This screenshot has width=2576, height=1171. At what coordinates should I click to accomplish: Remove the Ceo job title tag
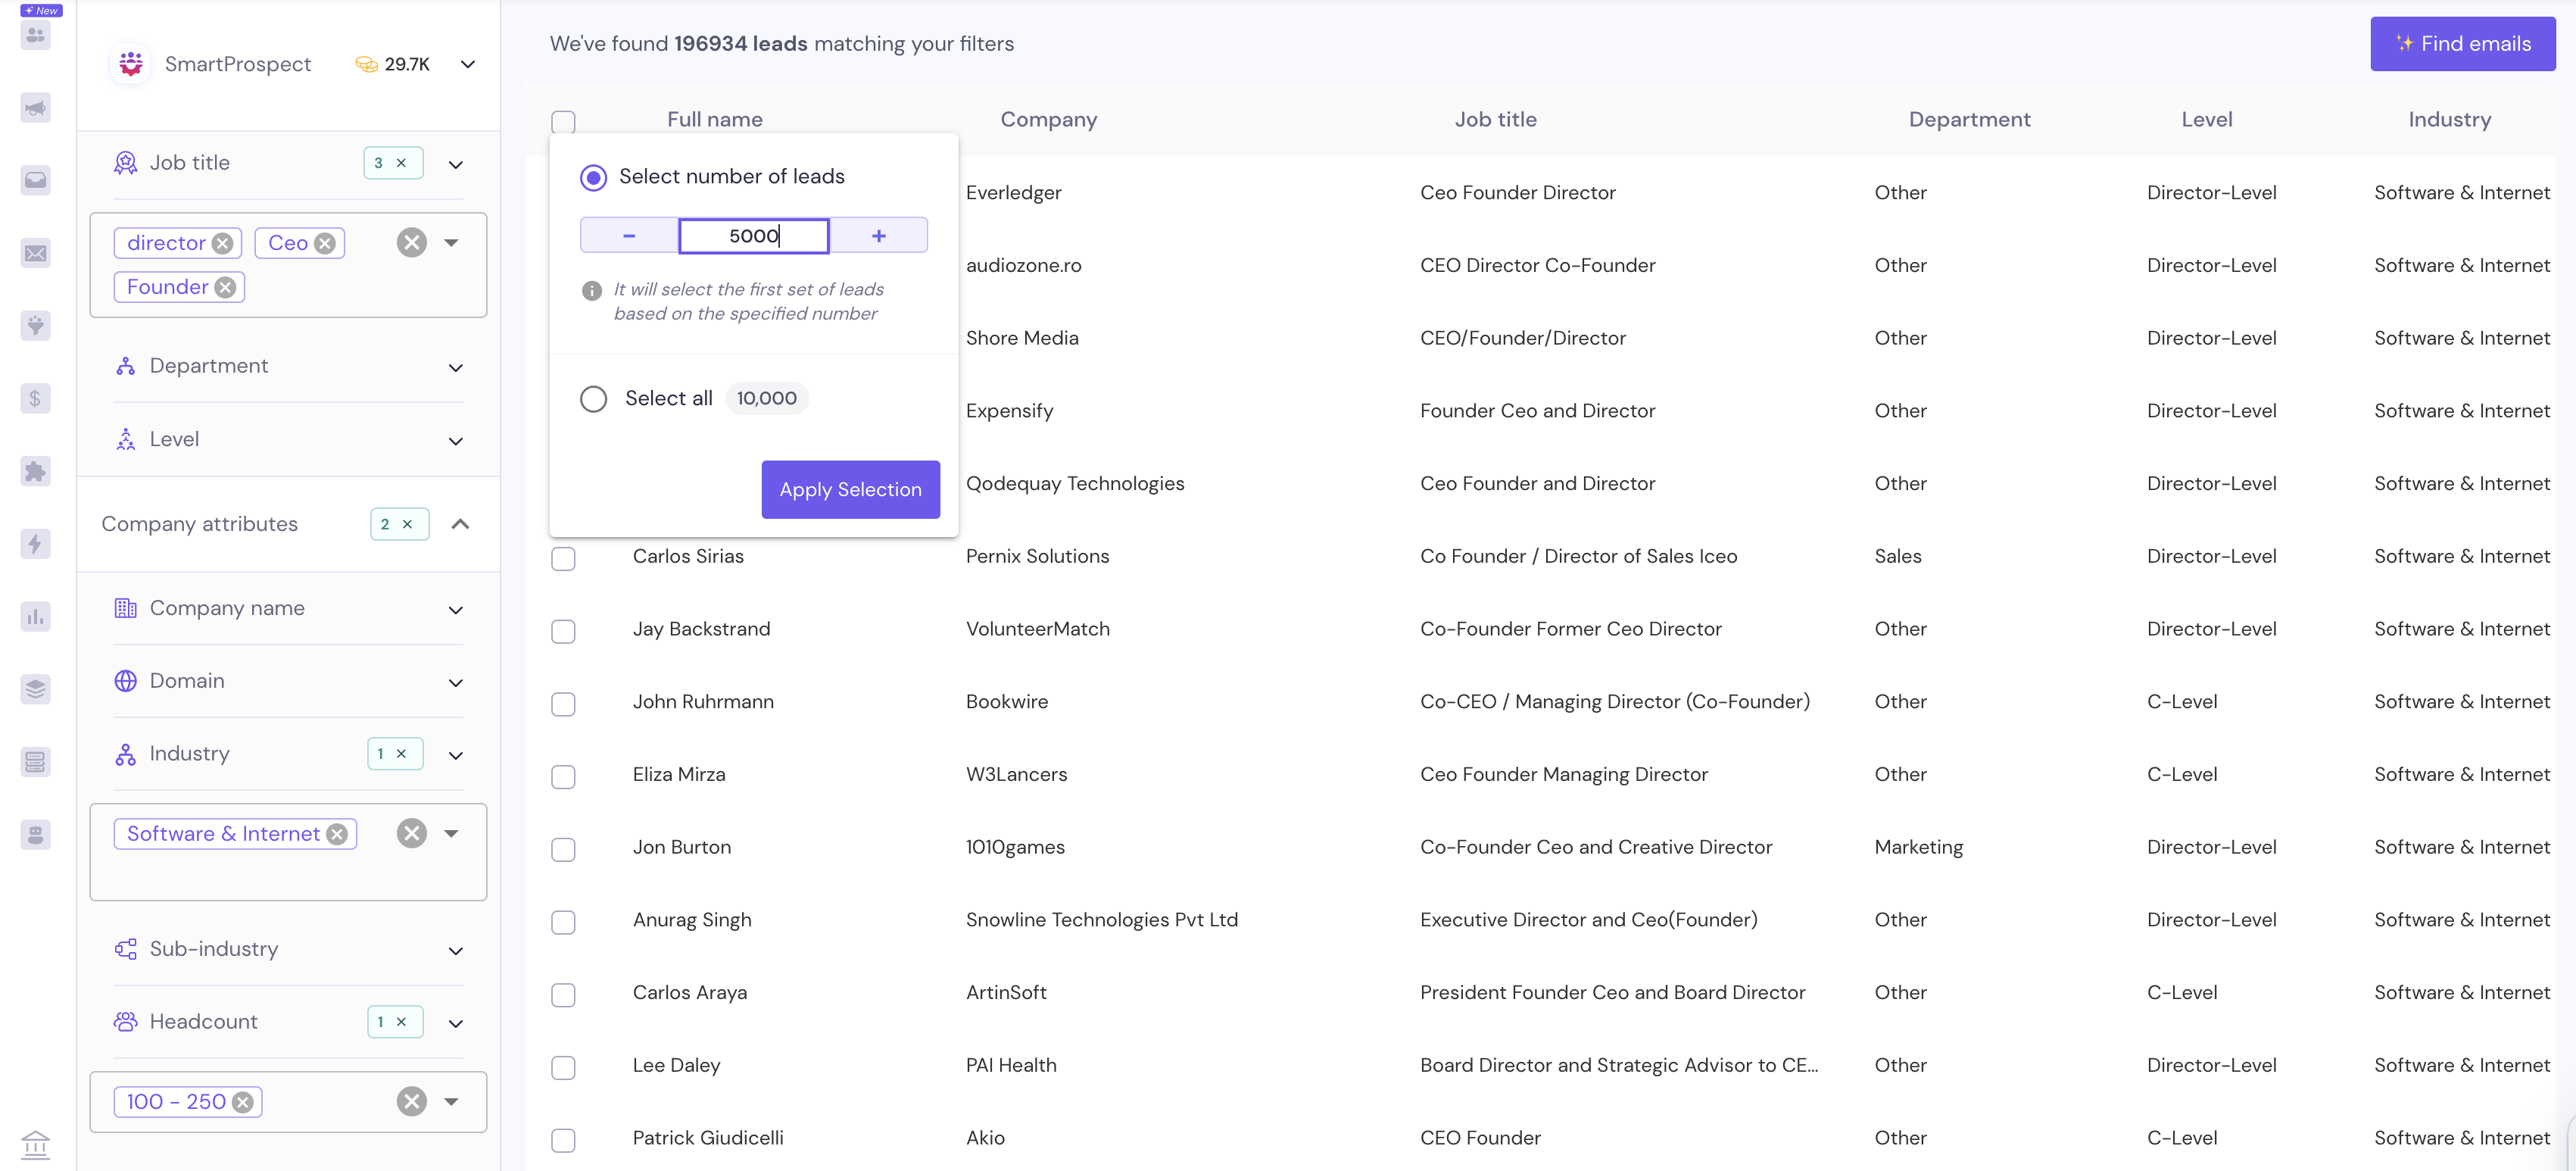pyautogui.click(x=325, y=243)
